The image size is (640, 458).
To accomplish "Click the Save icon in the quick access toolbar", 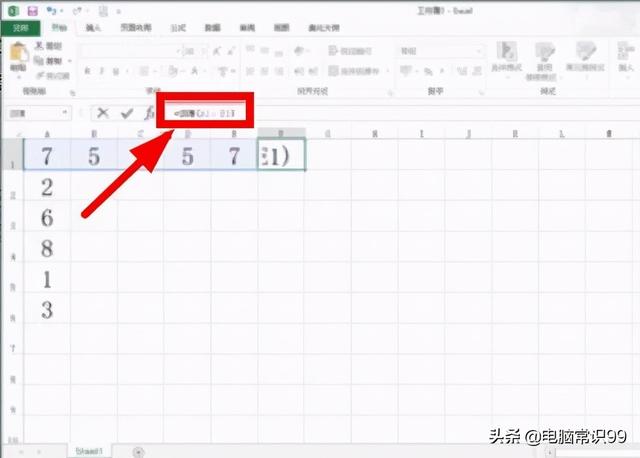I will pos(32,11).
